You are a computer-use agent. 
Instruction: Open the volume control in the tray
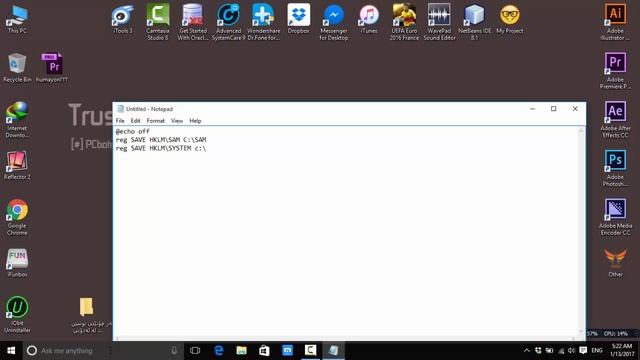[571, 351]
